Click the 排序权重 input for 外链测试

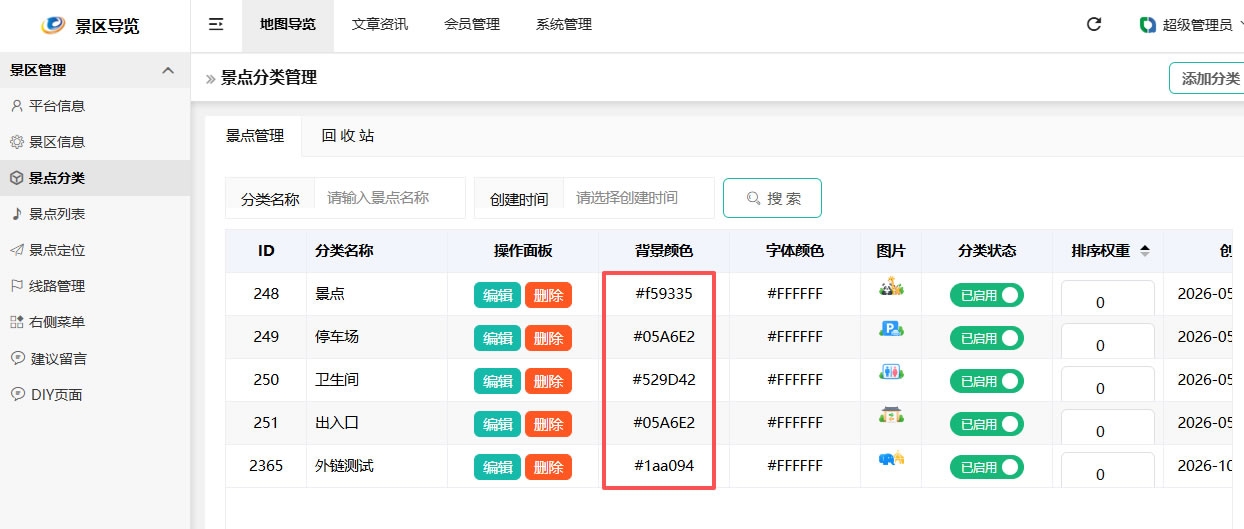1107,471
